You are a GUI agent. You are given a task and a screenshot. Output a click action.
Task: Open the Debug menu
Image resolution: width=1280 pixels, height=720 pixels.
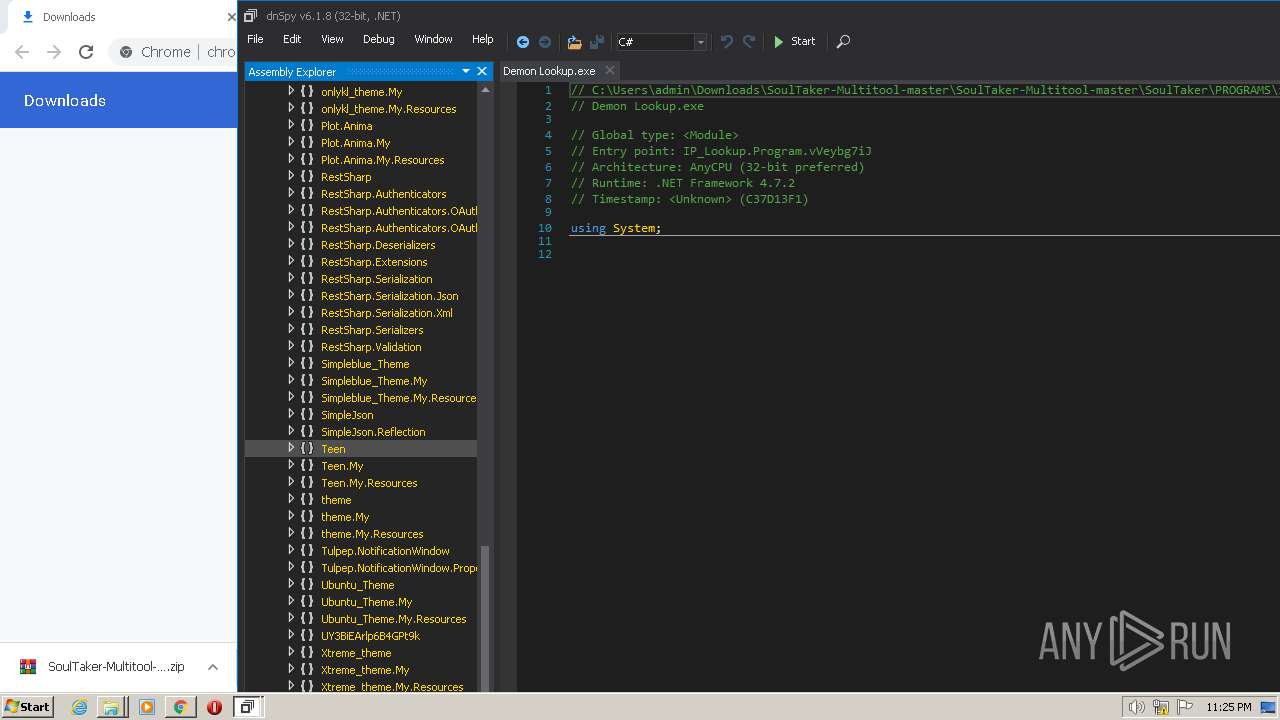pos(378,39)
